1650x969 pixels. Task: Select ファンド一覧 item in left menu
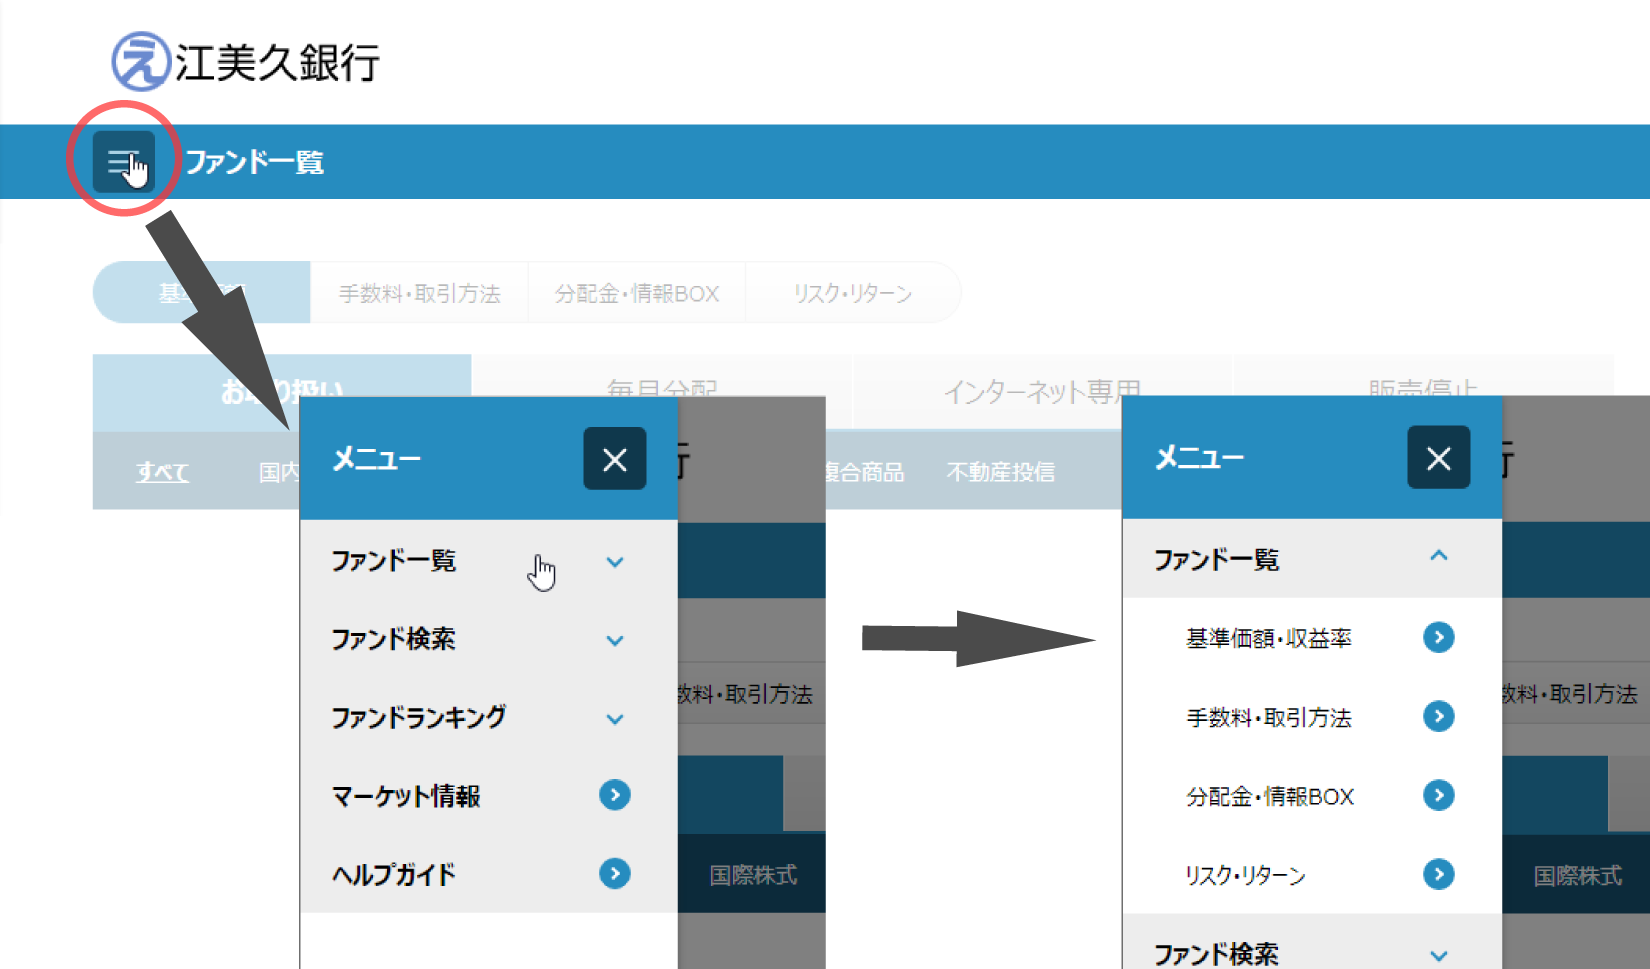click(489, 560)
